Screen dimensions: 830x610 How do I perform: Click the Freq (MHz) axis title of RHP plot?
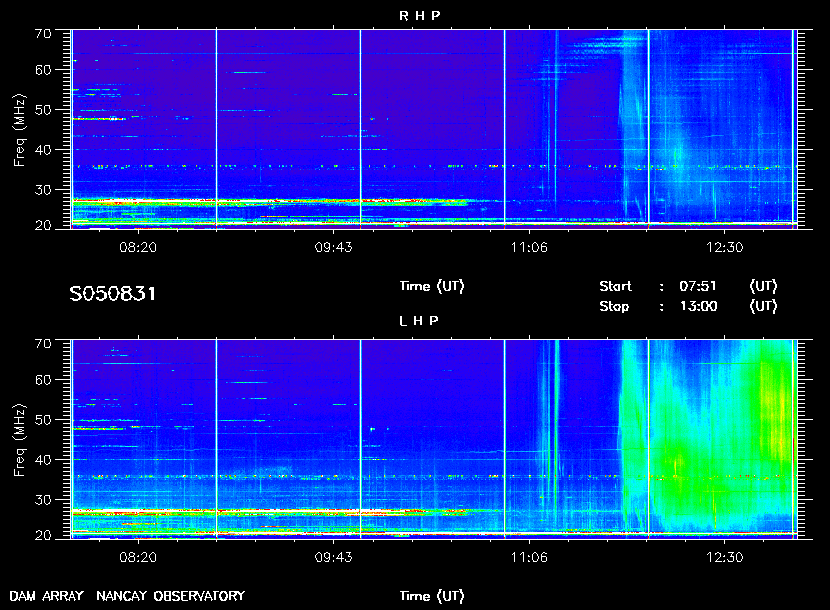20,130
